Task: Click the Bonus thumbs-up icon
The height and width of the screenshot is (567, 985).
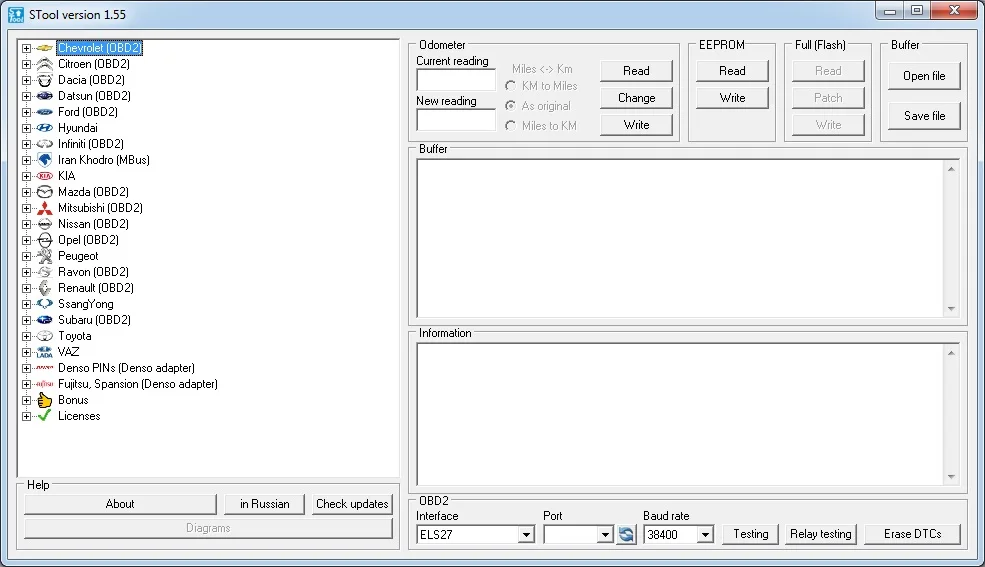Action: tap(45, 400)
